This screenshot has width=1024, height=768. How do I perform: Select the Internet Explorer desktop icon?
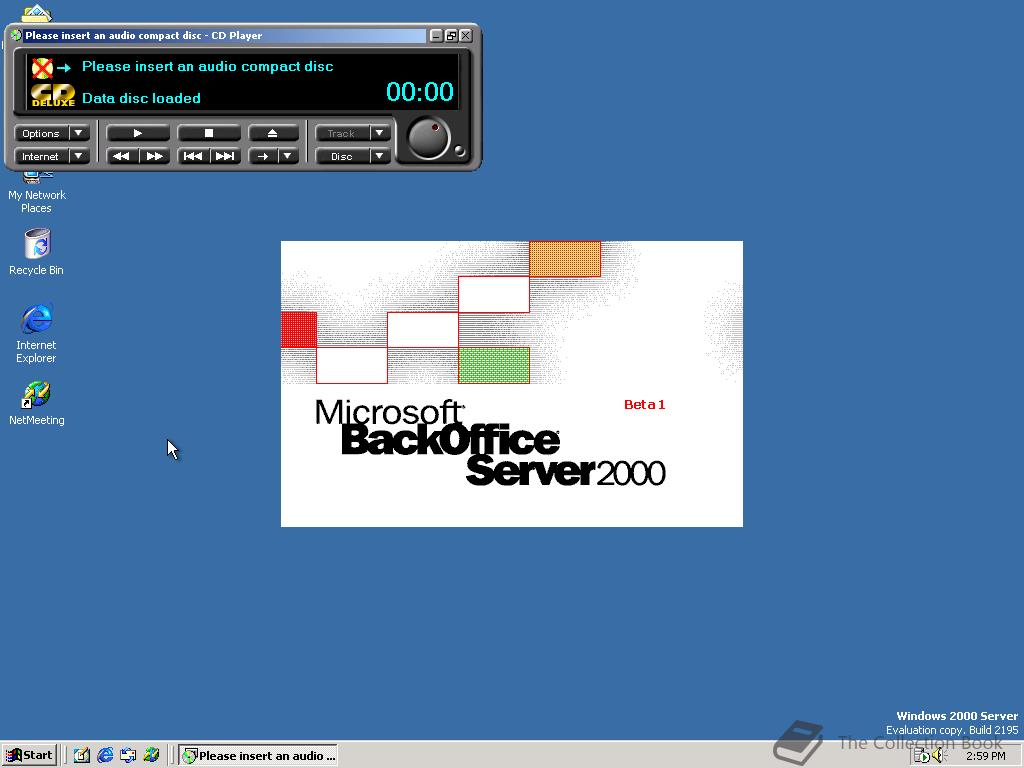pos(37,333)
